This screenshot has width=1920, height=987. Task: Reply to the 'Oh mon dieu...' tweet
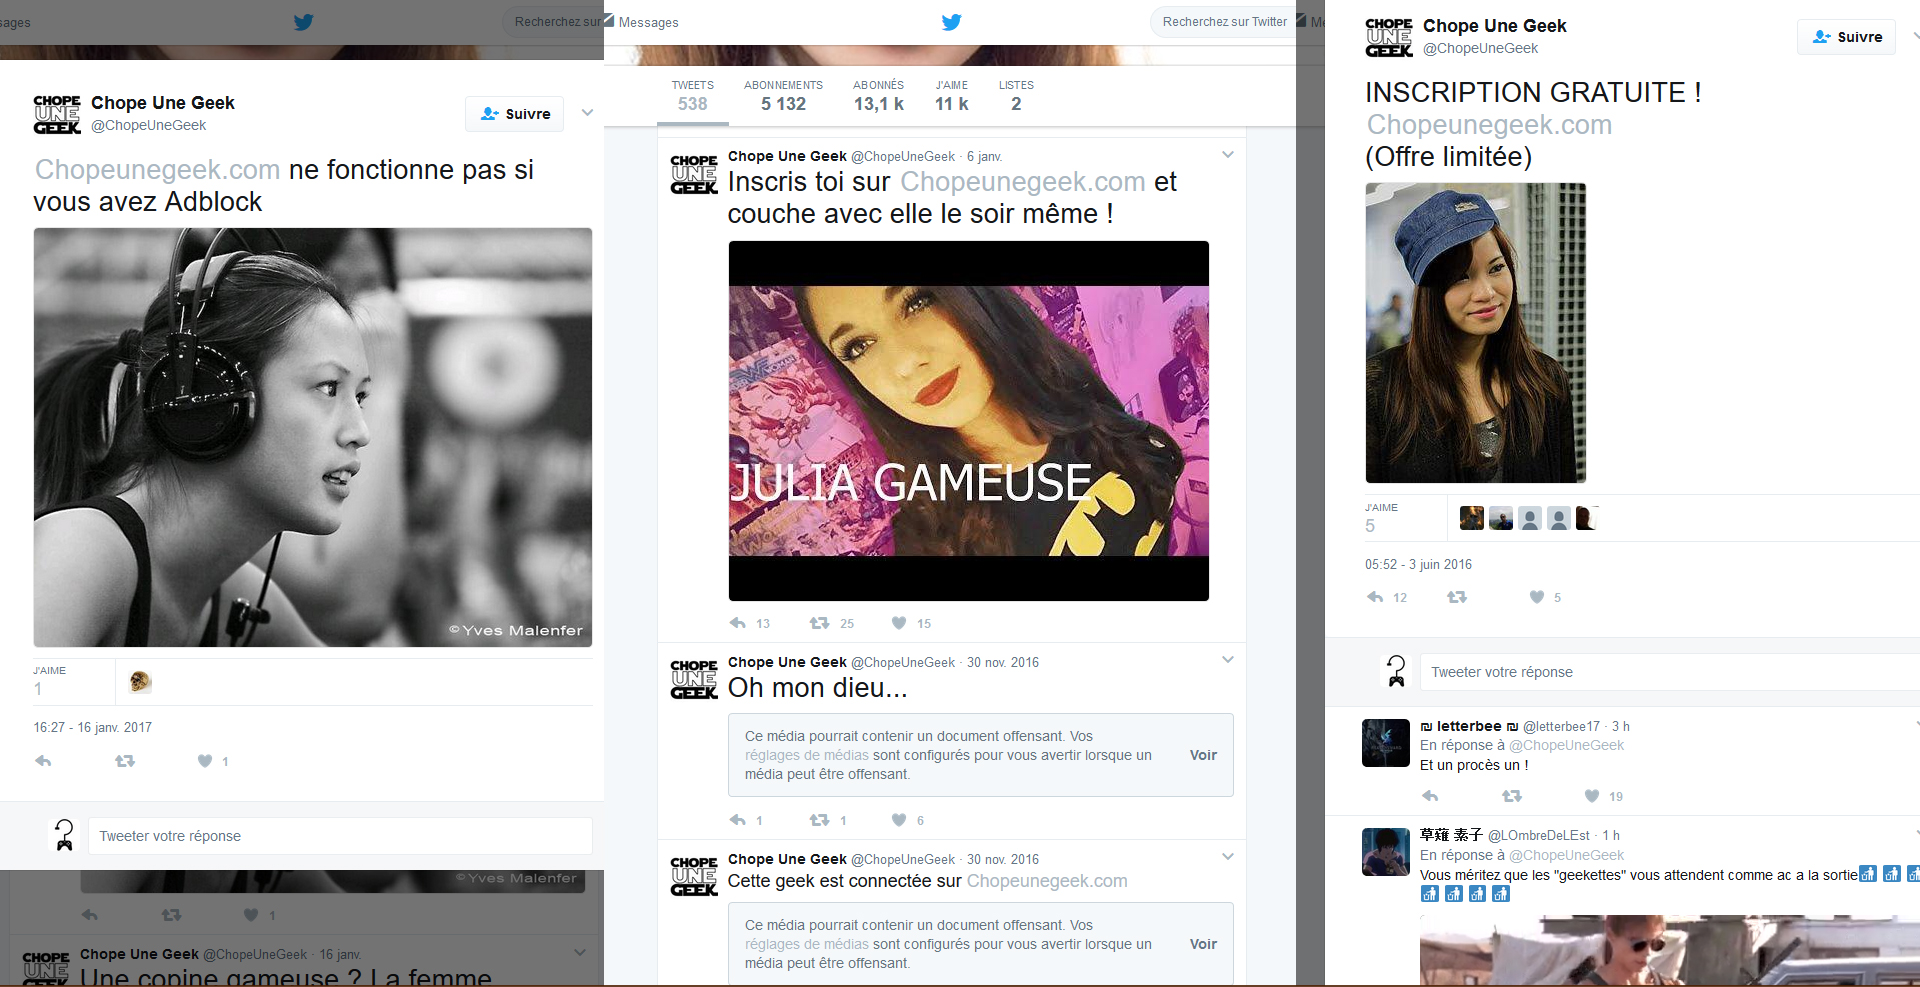pos(738,820)
